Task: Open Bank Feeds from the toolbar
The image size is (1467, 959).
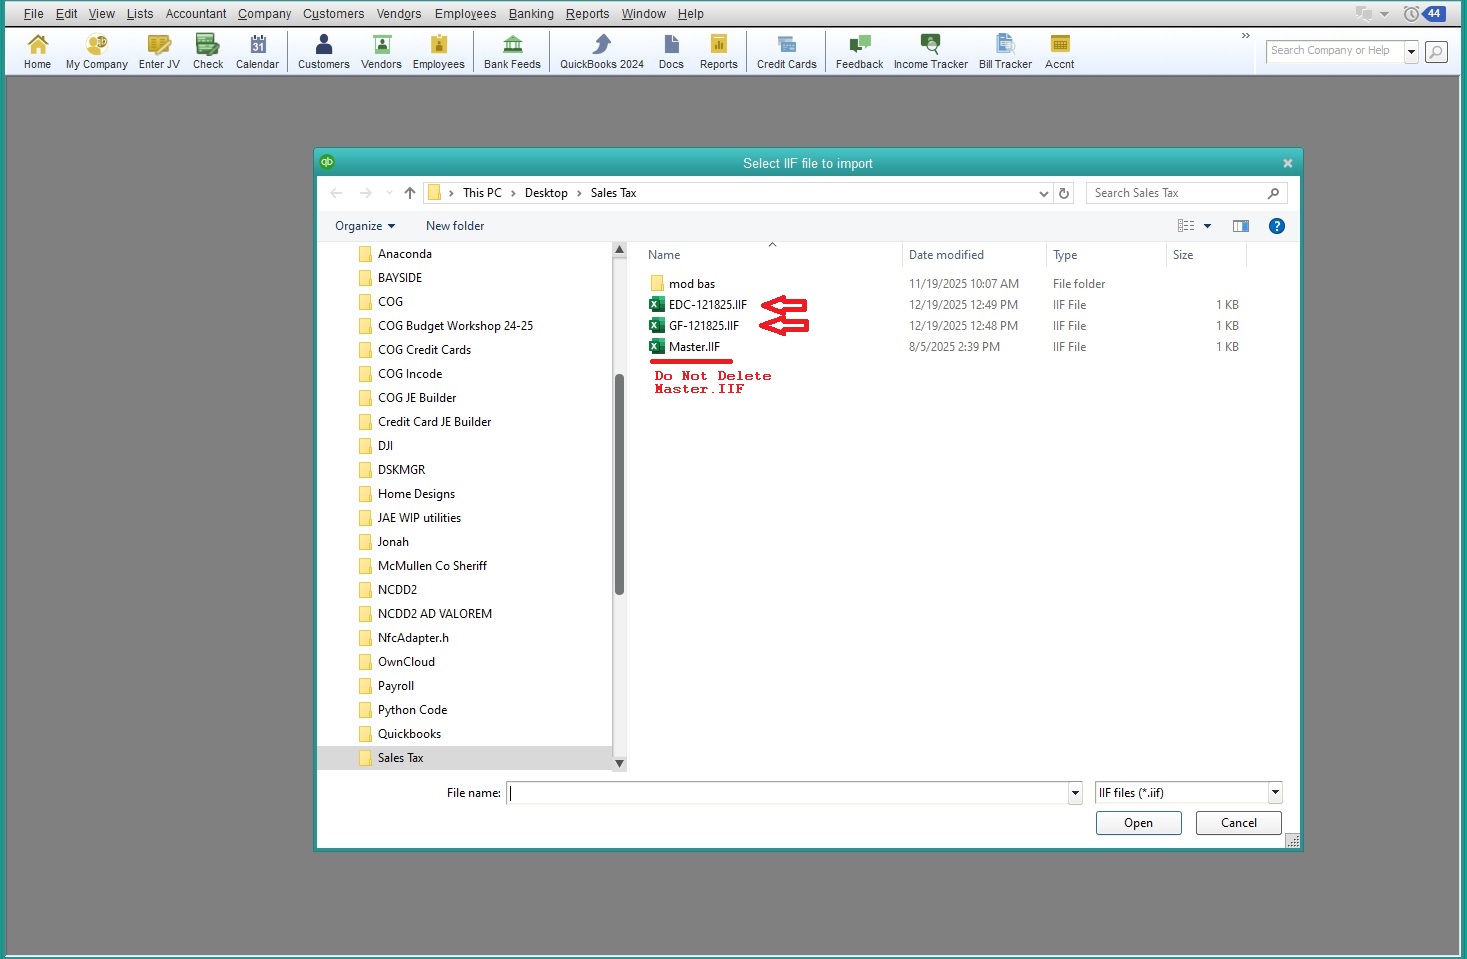Action: click(x=511, y=51)
